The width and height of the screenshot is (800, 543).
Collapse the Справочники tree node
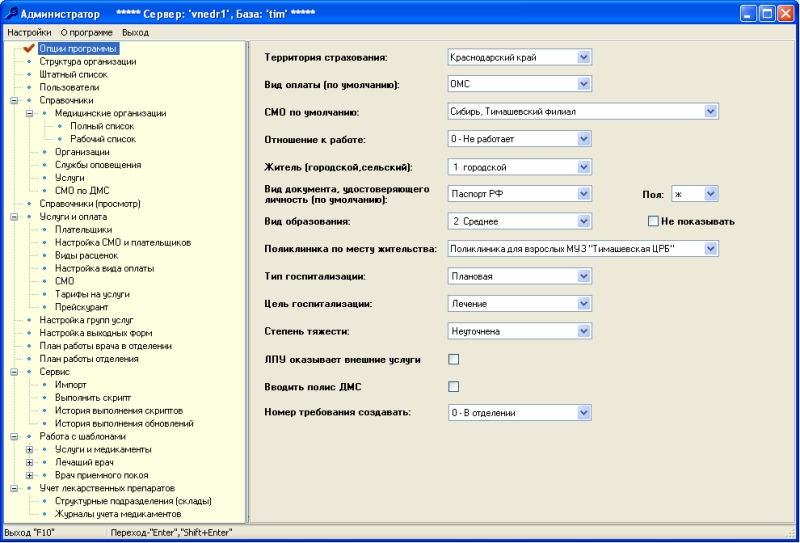coord(14,101)
